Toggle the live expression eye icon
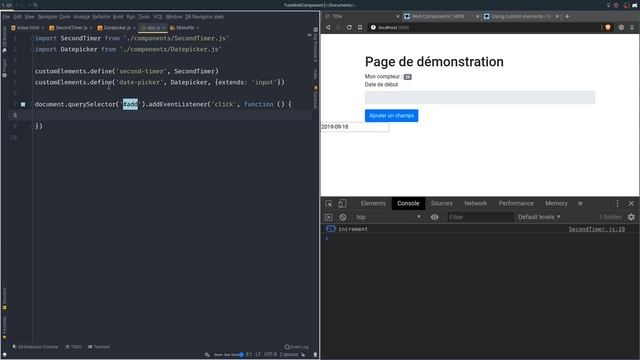640x360 pixels. [435, 217]
